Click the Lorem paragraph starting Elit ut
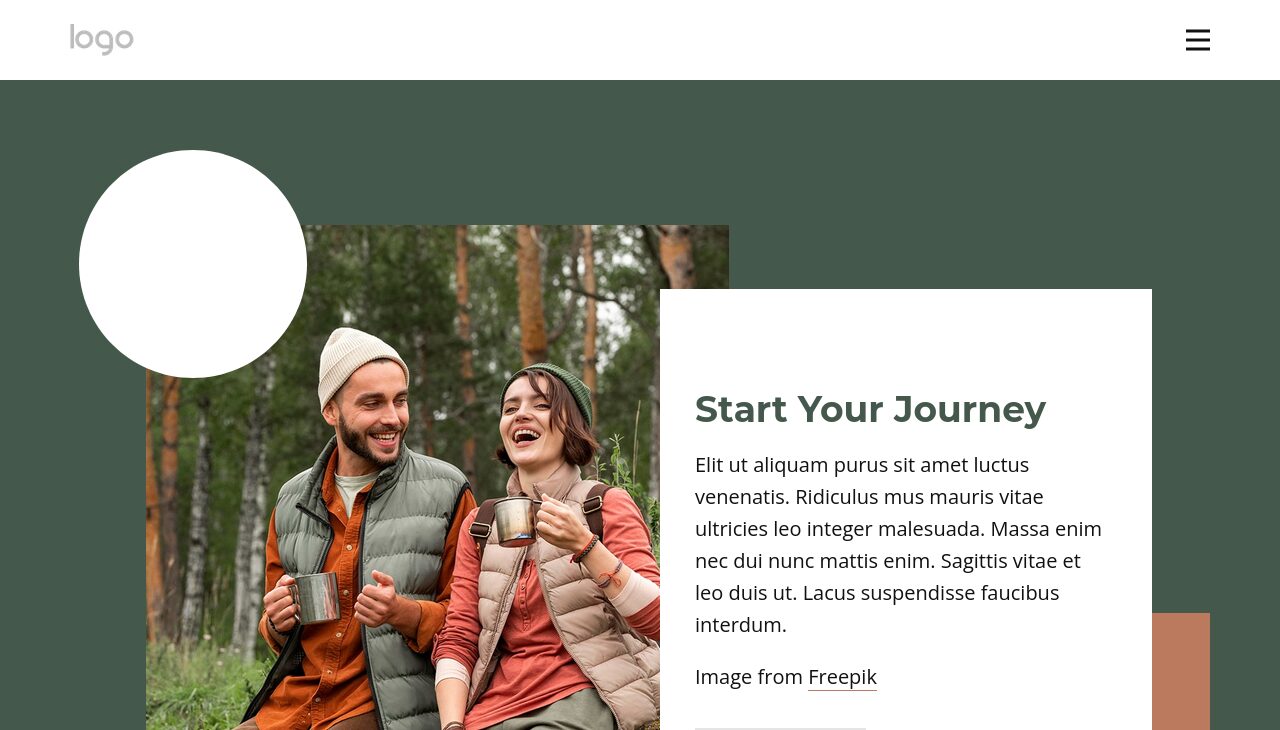The width and height of the screenshot is (1280, 730). tap(900, 545)
